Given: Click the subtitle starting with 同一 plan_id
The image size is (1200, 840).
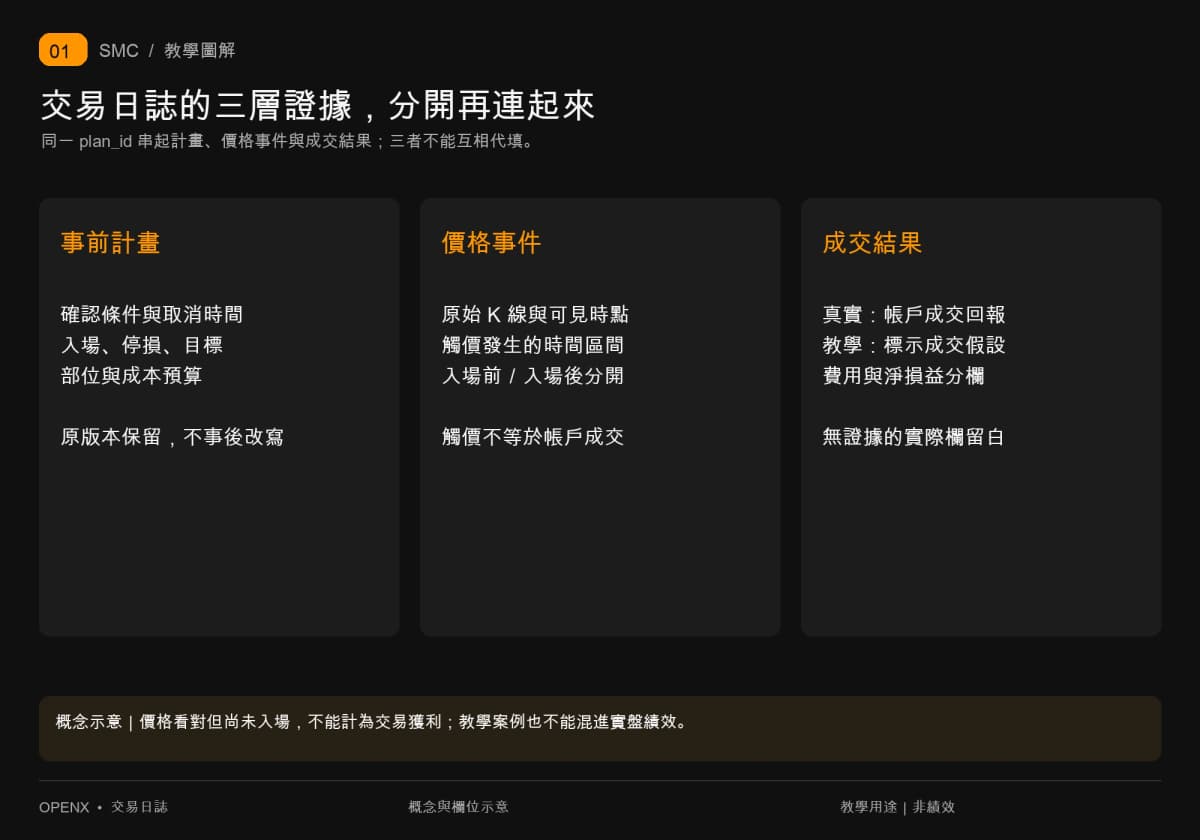Looking at the screenshot, I should tap(290, 141).
